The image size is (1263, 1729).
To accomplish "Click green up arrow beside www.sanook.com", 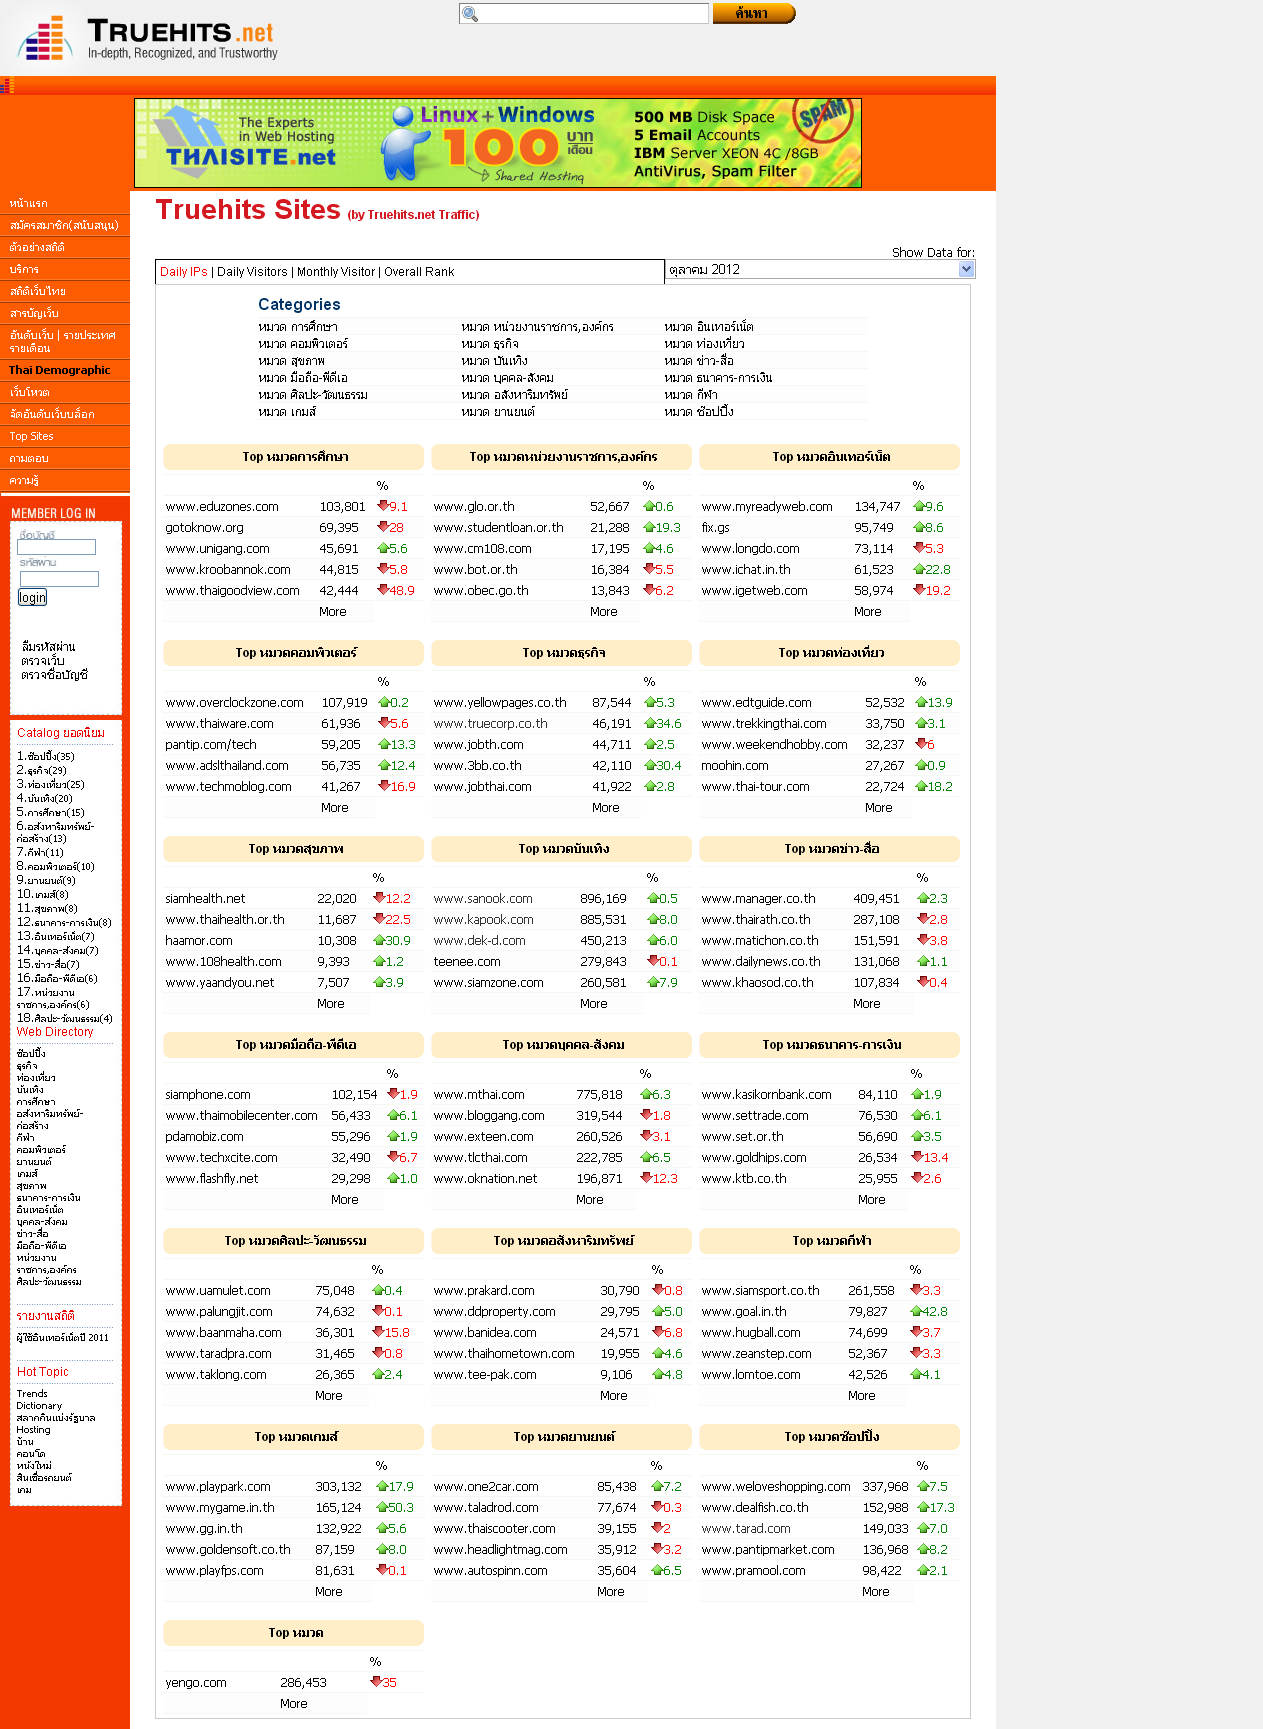I will click(652, 898).
